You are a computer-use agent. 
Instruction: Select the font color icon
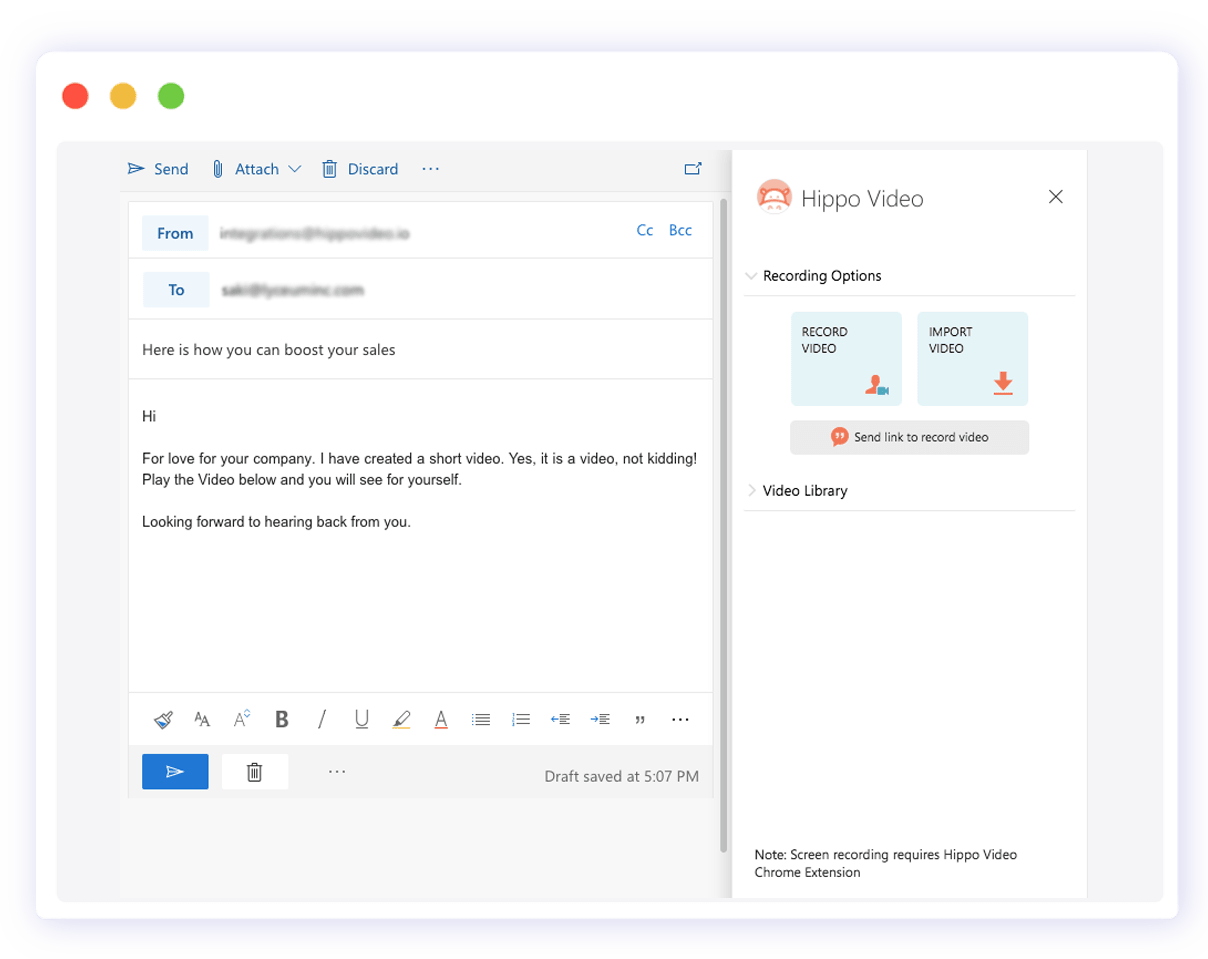[440, 719]
